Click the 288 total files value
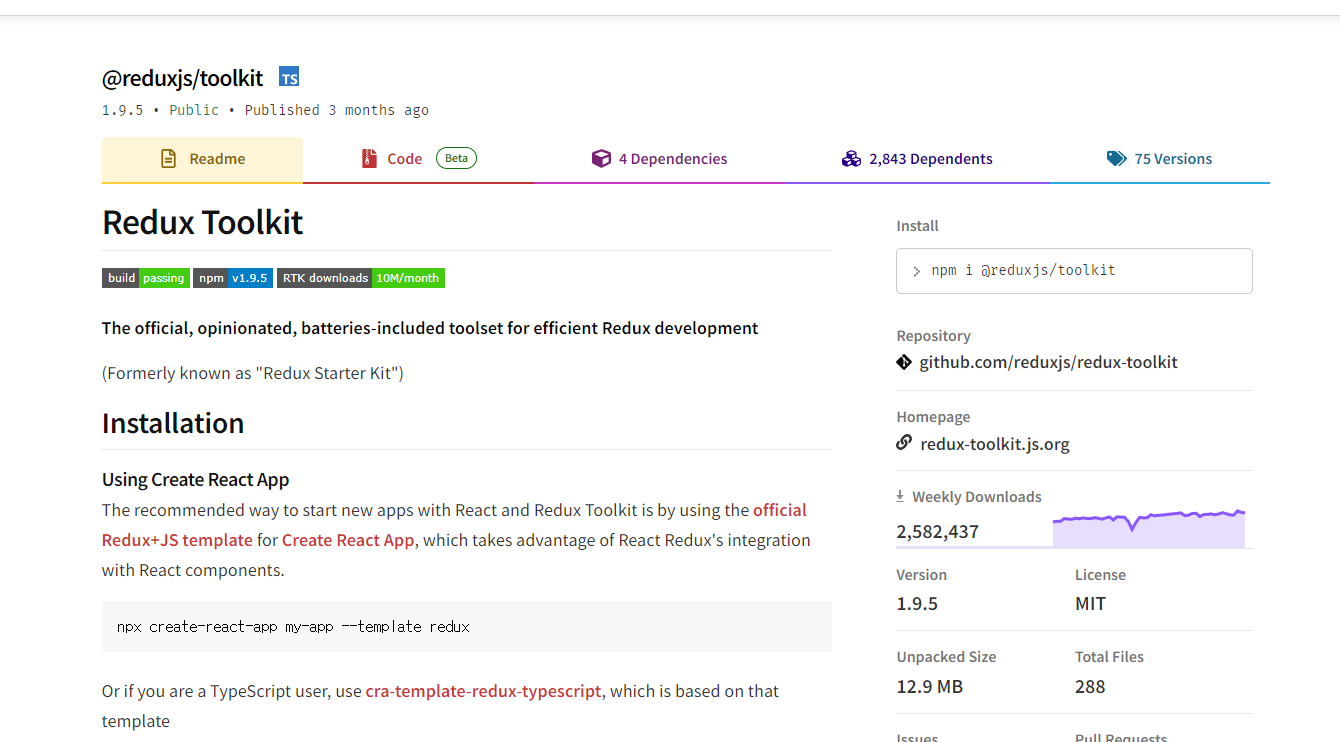The height and width of the screenshot is (742, 1340). point(1090,687)
